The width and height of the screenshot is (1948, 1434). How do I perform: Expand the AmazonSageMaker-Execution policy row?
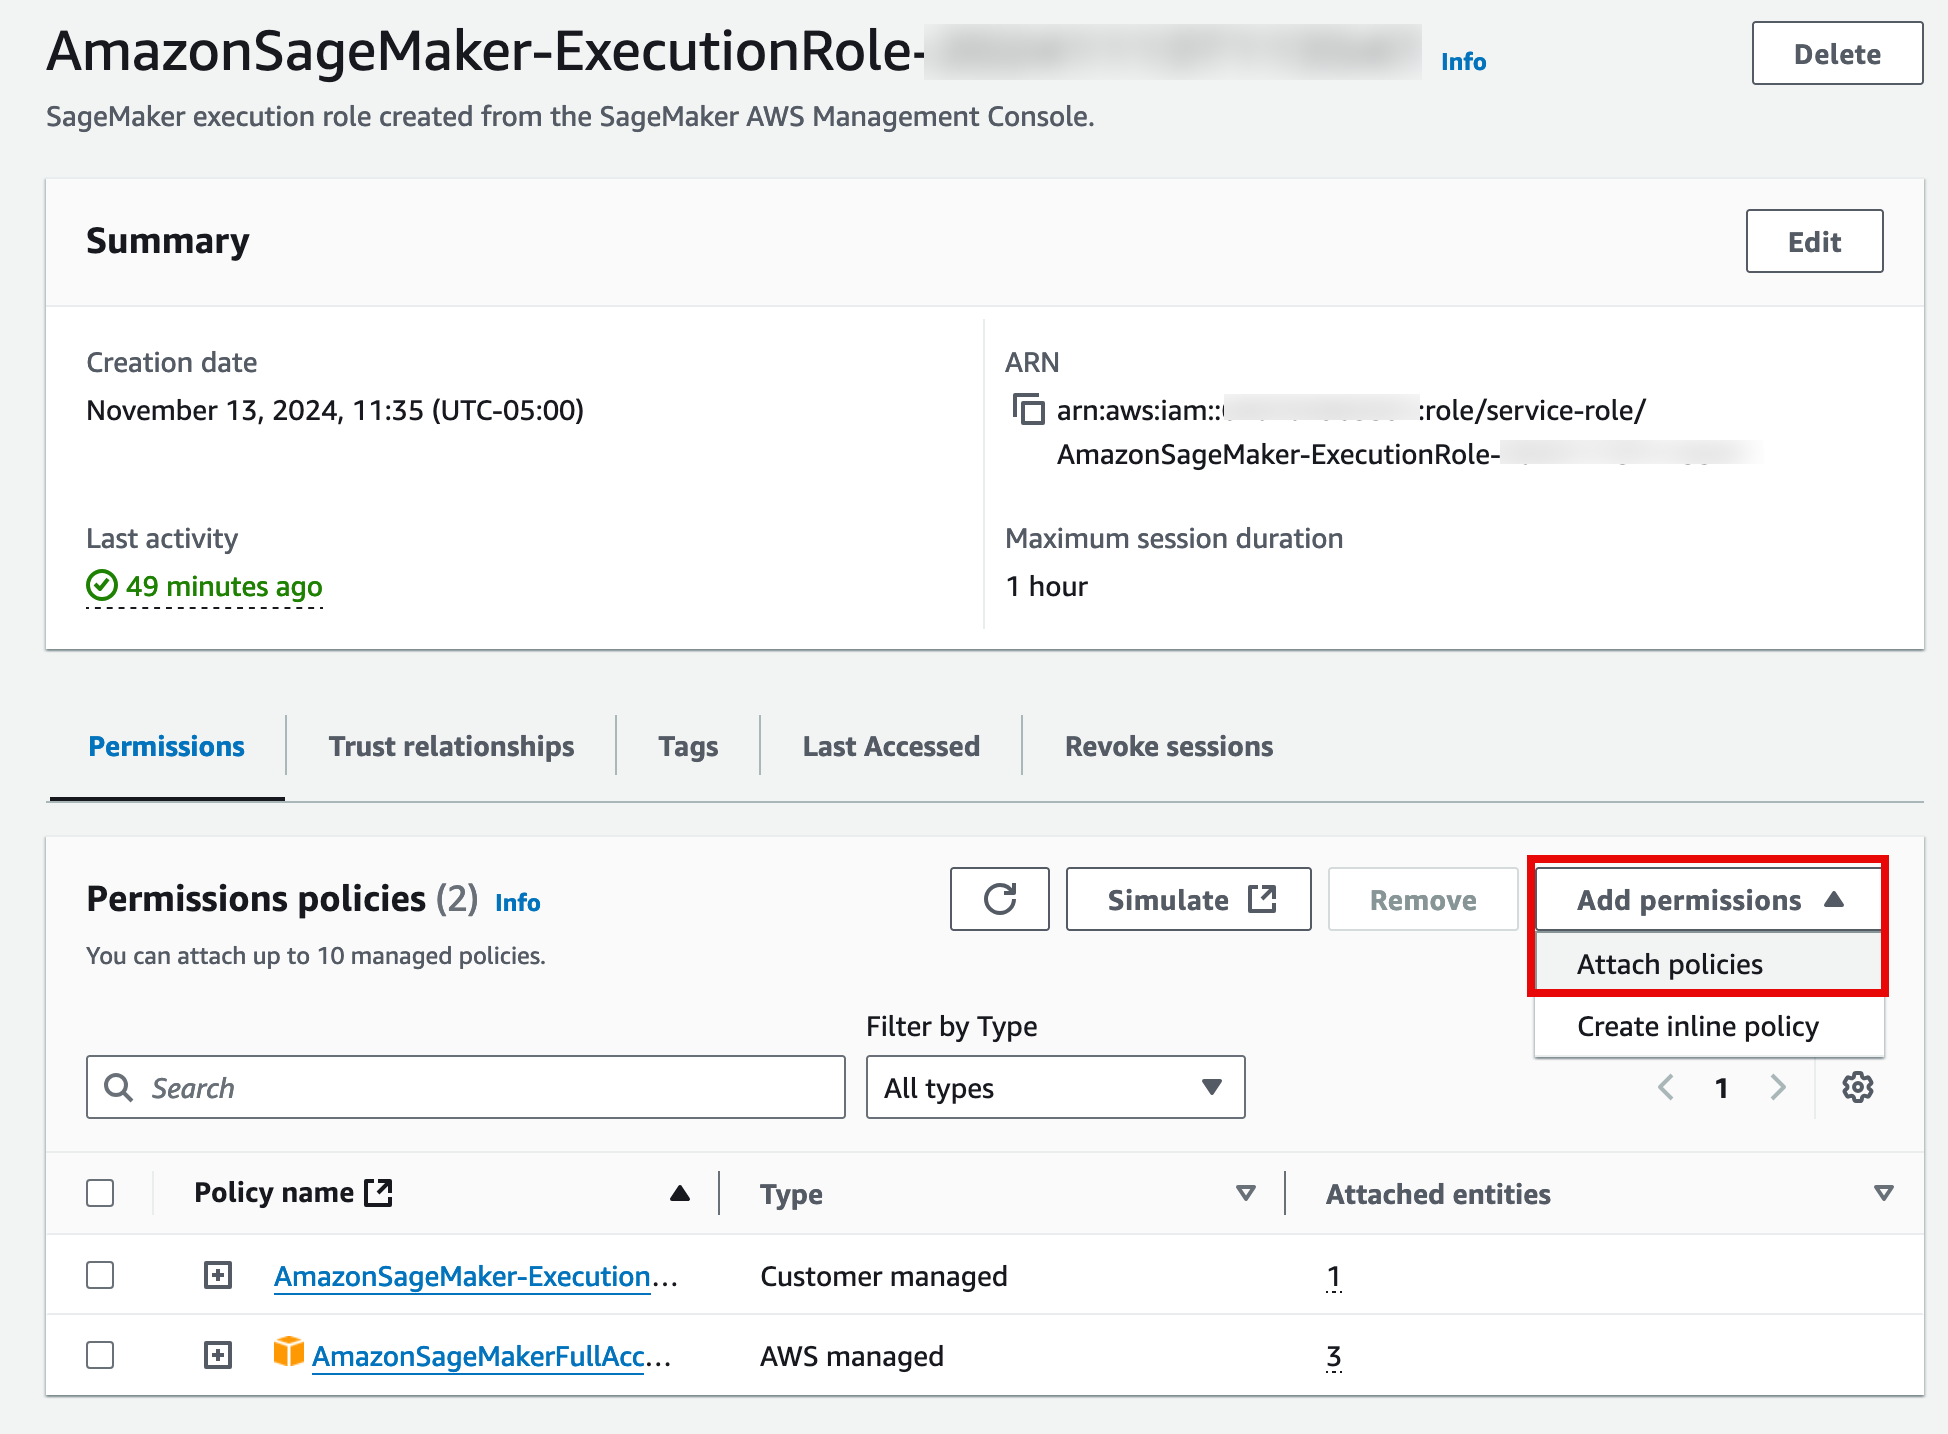pos(217,1275)
